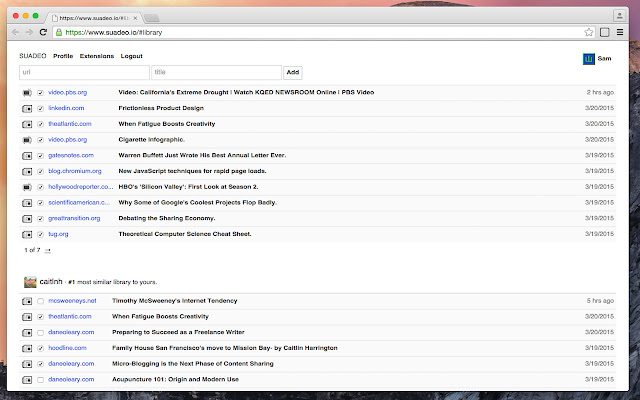The image size is (640, 400).
Task: Check the Preparing to Succeed row checkbox
Action: (x=40, y=333)
